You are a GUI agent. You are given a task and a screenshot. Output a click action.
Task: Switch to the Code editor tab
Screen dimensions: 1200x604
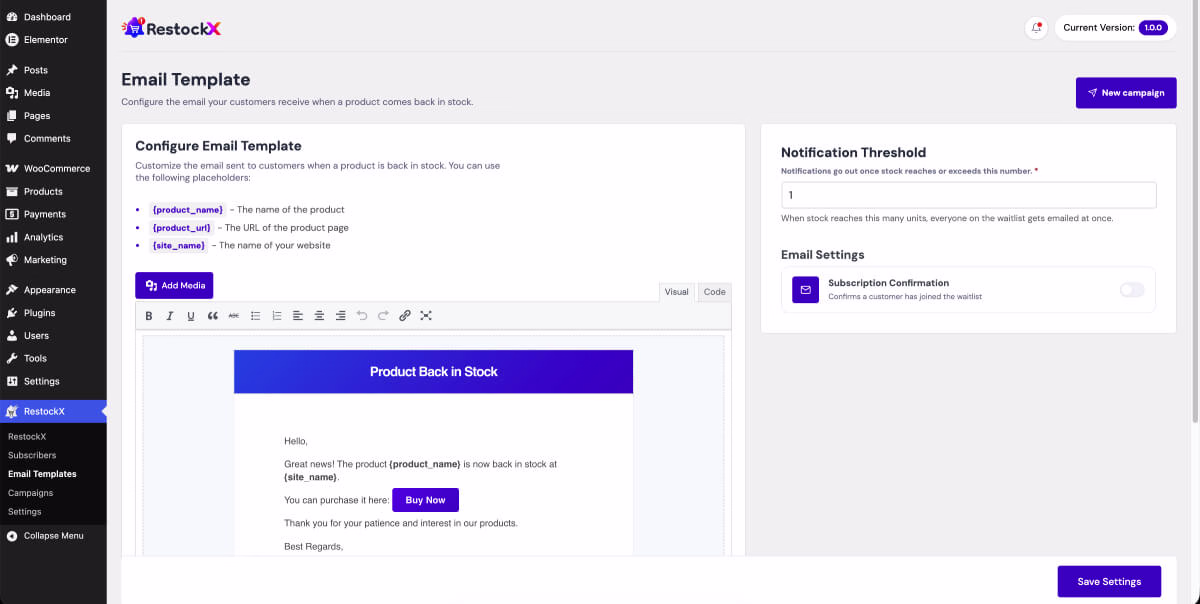click(x=715, y=292)
